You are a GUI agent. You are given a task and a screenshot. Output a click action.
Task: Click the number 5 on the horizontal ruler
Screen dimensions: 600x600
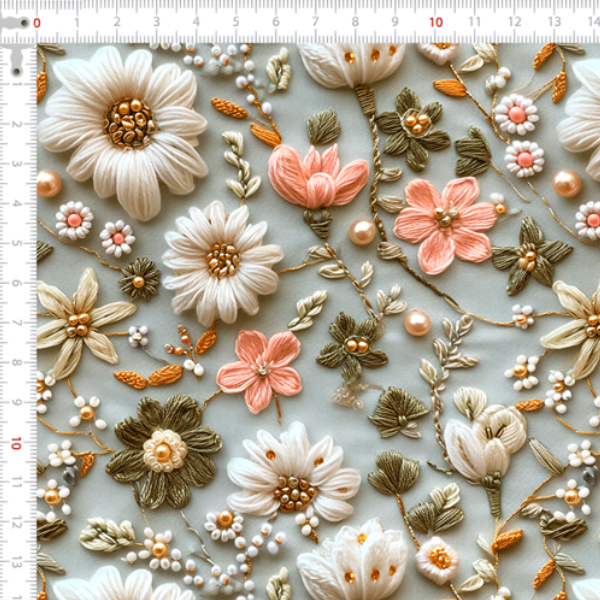tap(236, 22)
